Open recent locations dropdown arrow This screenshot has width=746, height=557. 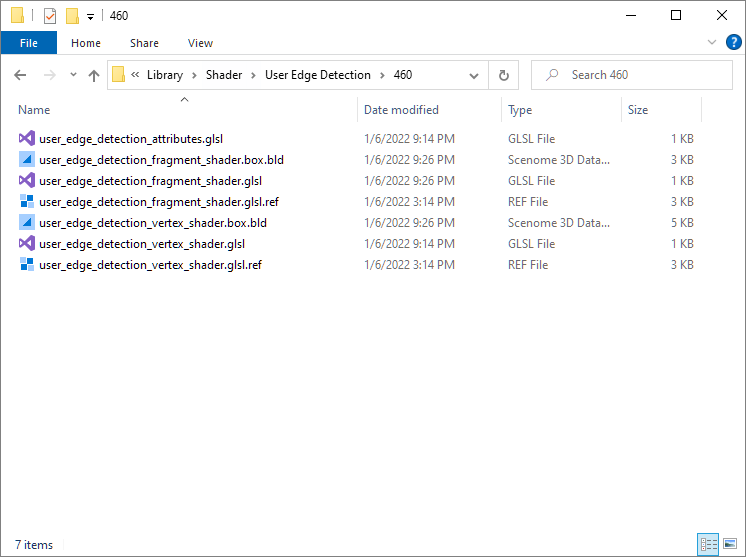tap(73, 75)
